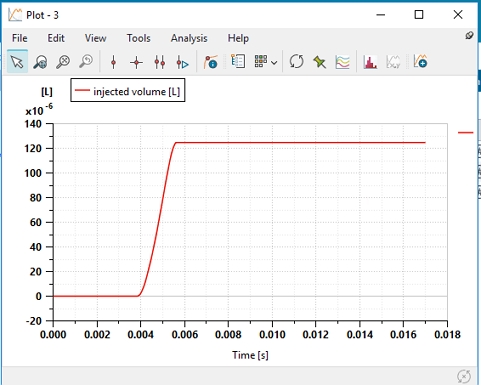Click the red line marker right of plot
This screenshot has width=481, height=385.
click(466, 133)
